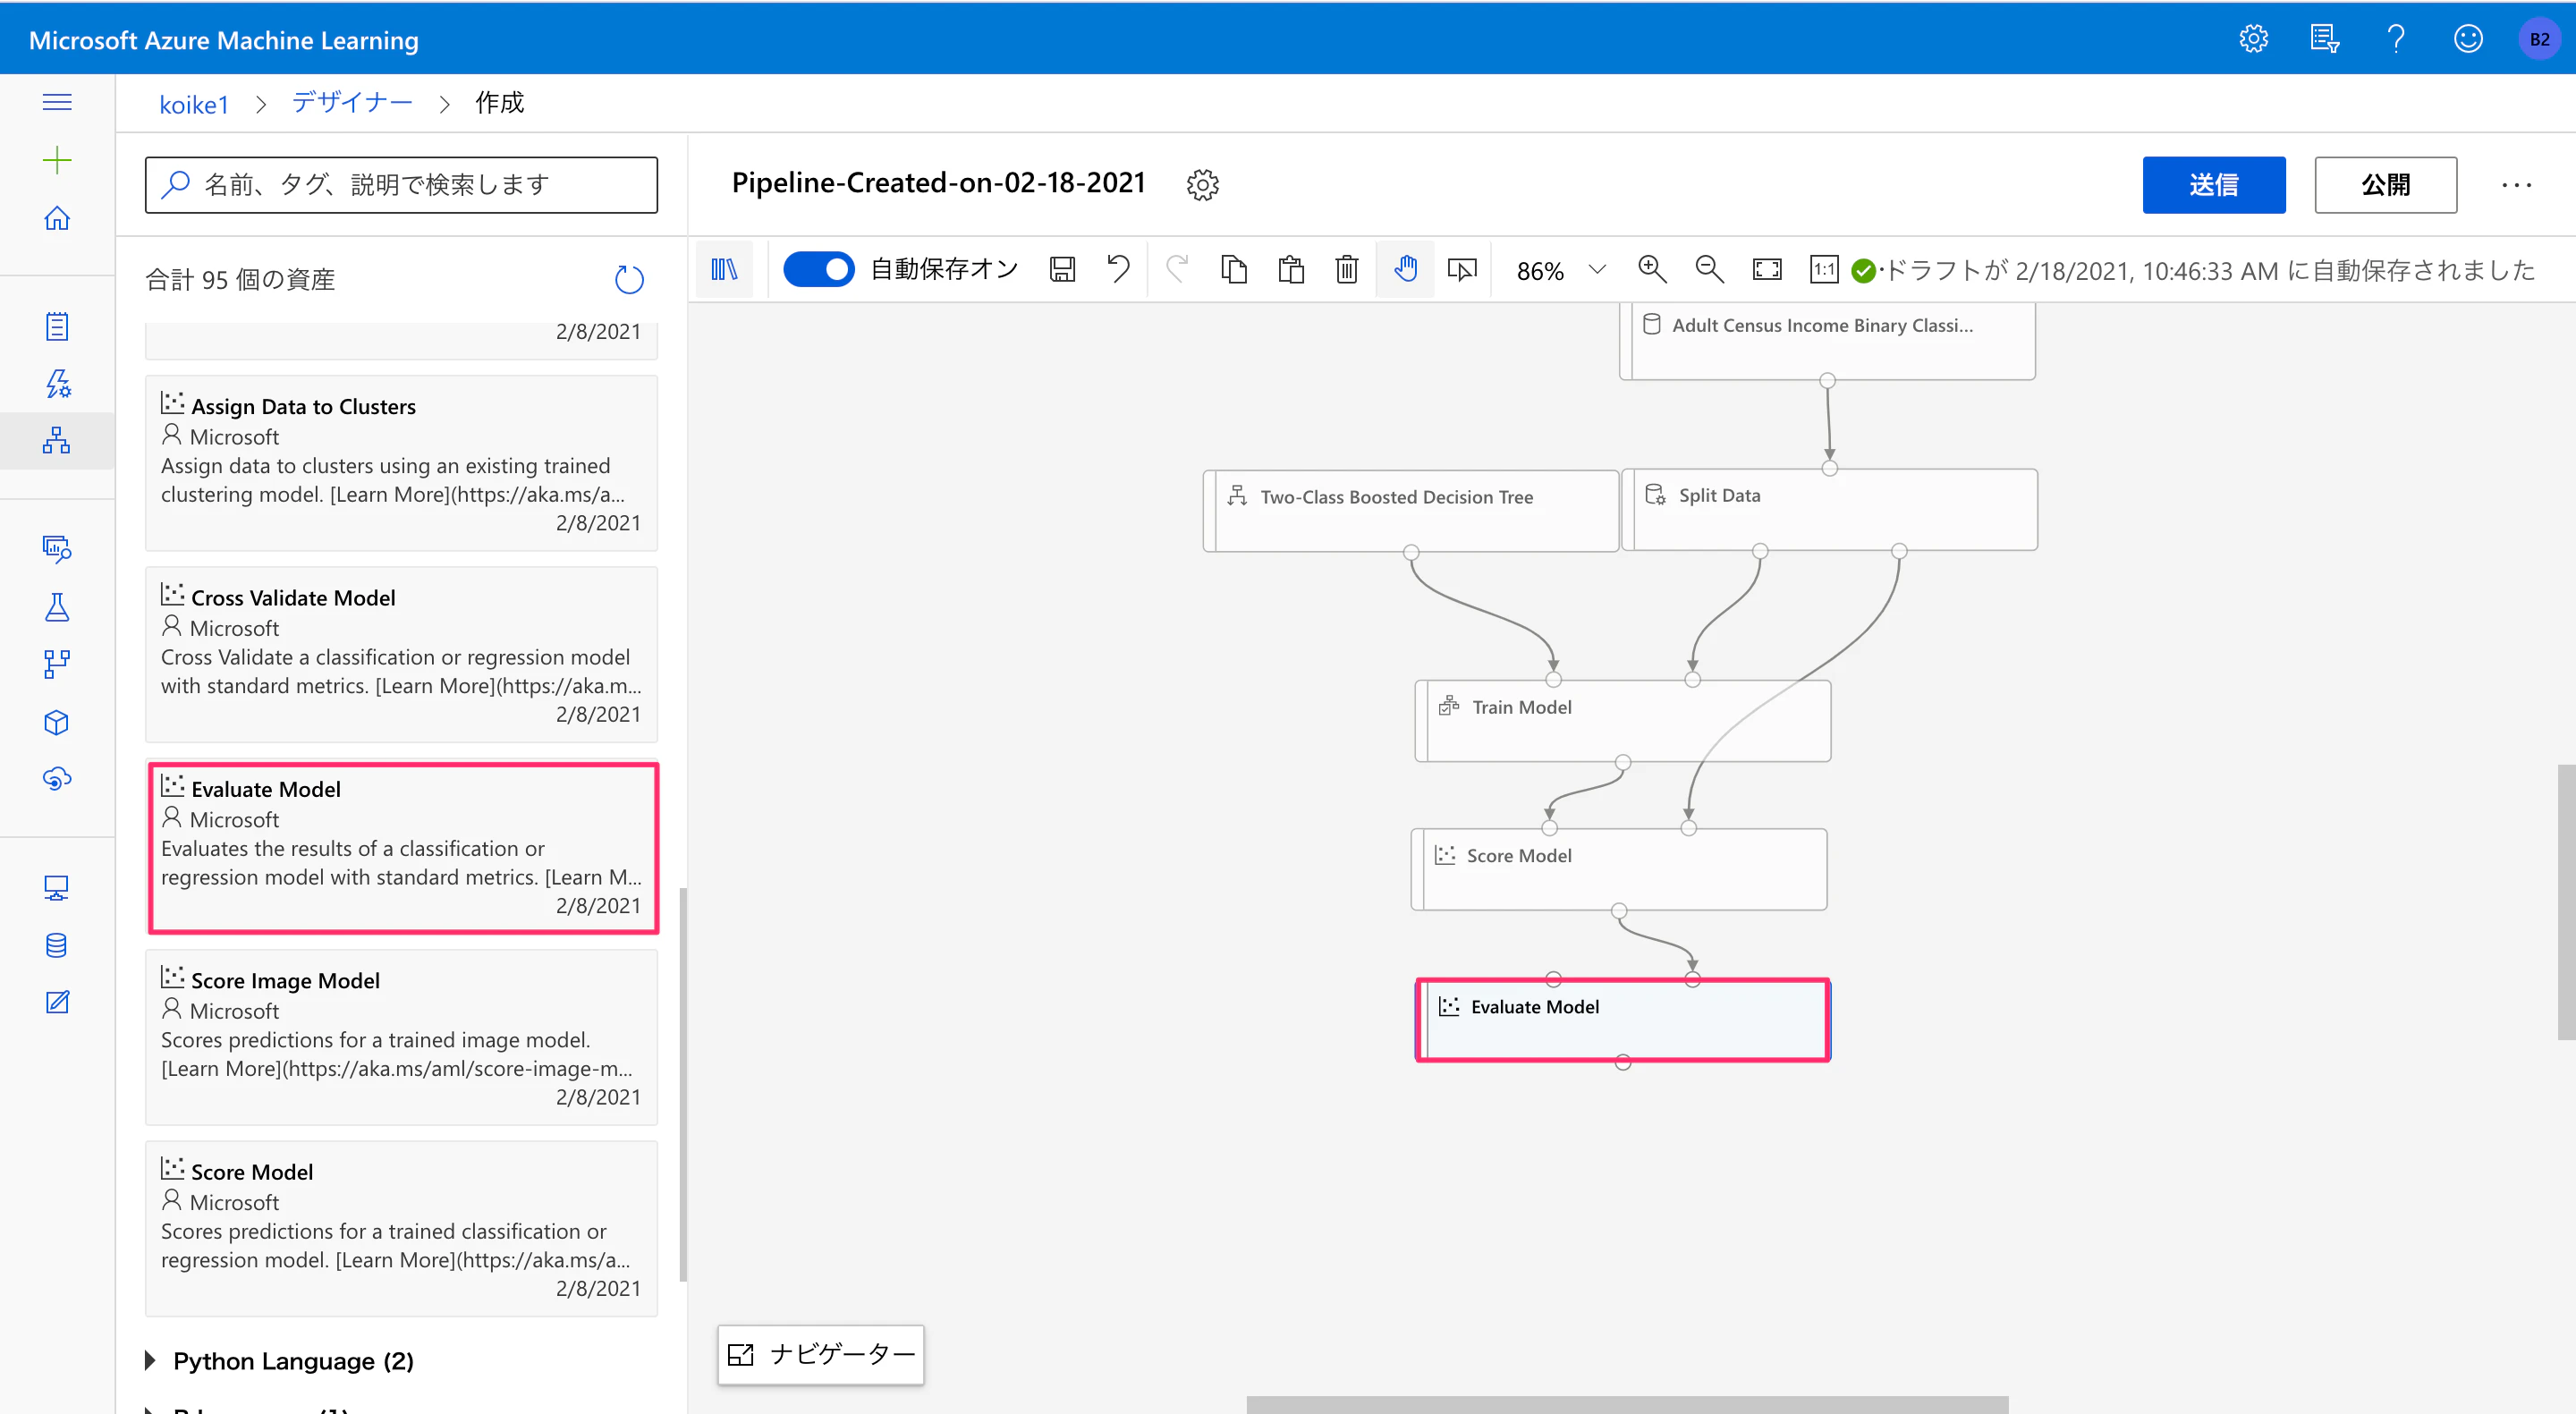The width and height of the screenshot is (2576, 1414).
Task: Open the 86% zoom level dropdown
Action: [1561, 270]
